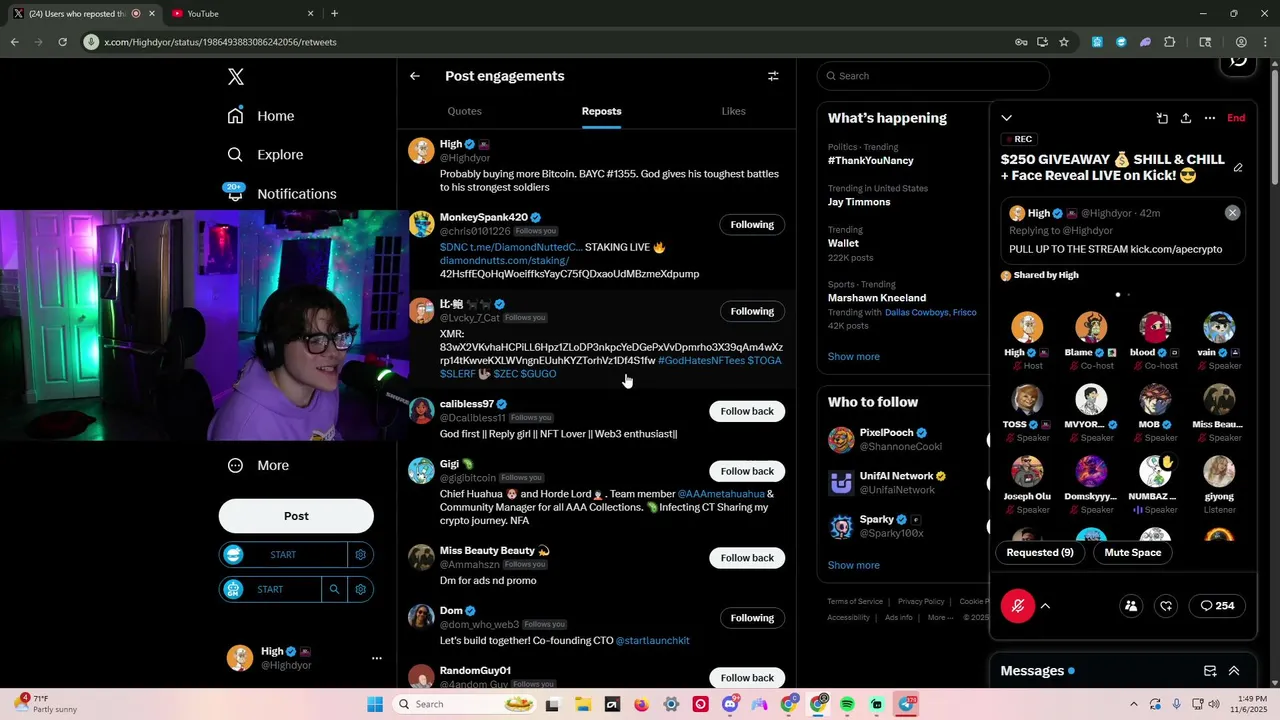Click the Space share icon
Image resolution: width=1280 pixels, height=720 pixels.
coord(1186,118)
